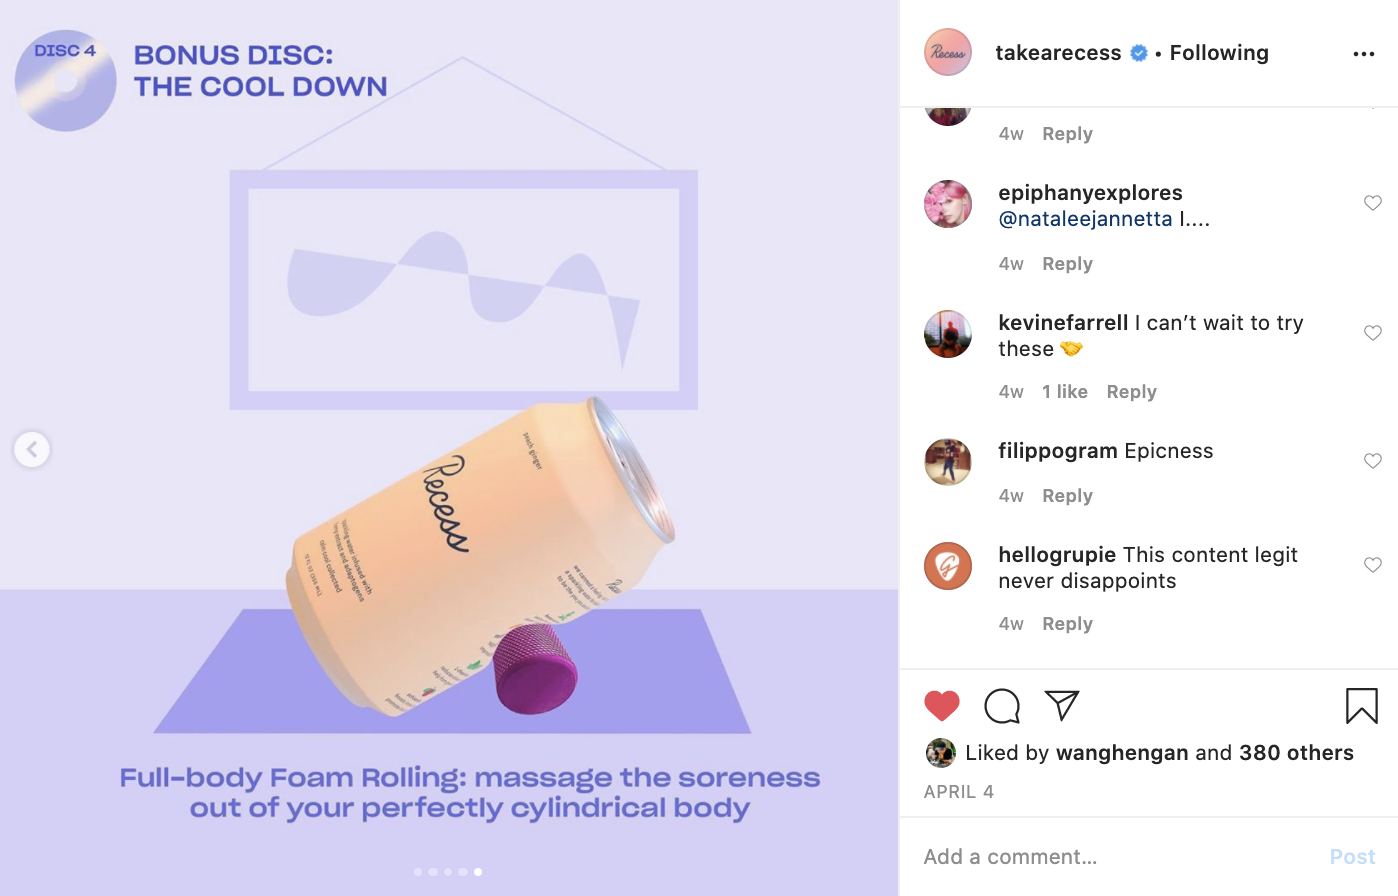Unlike the post with the red heart
The height and width of the screenshot is (896, 1398).
942,706
